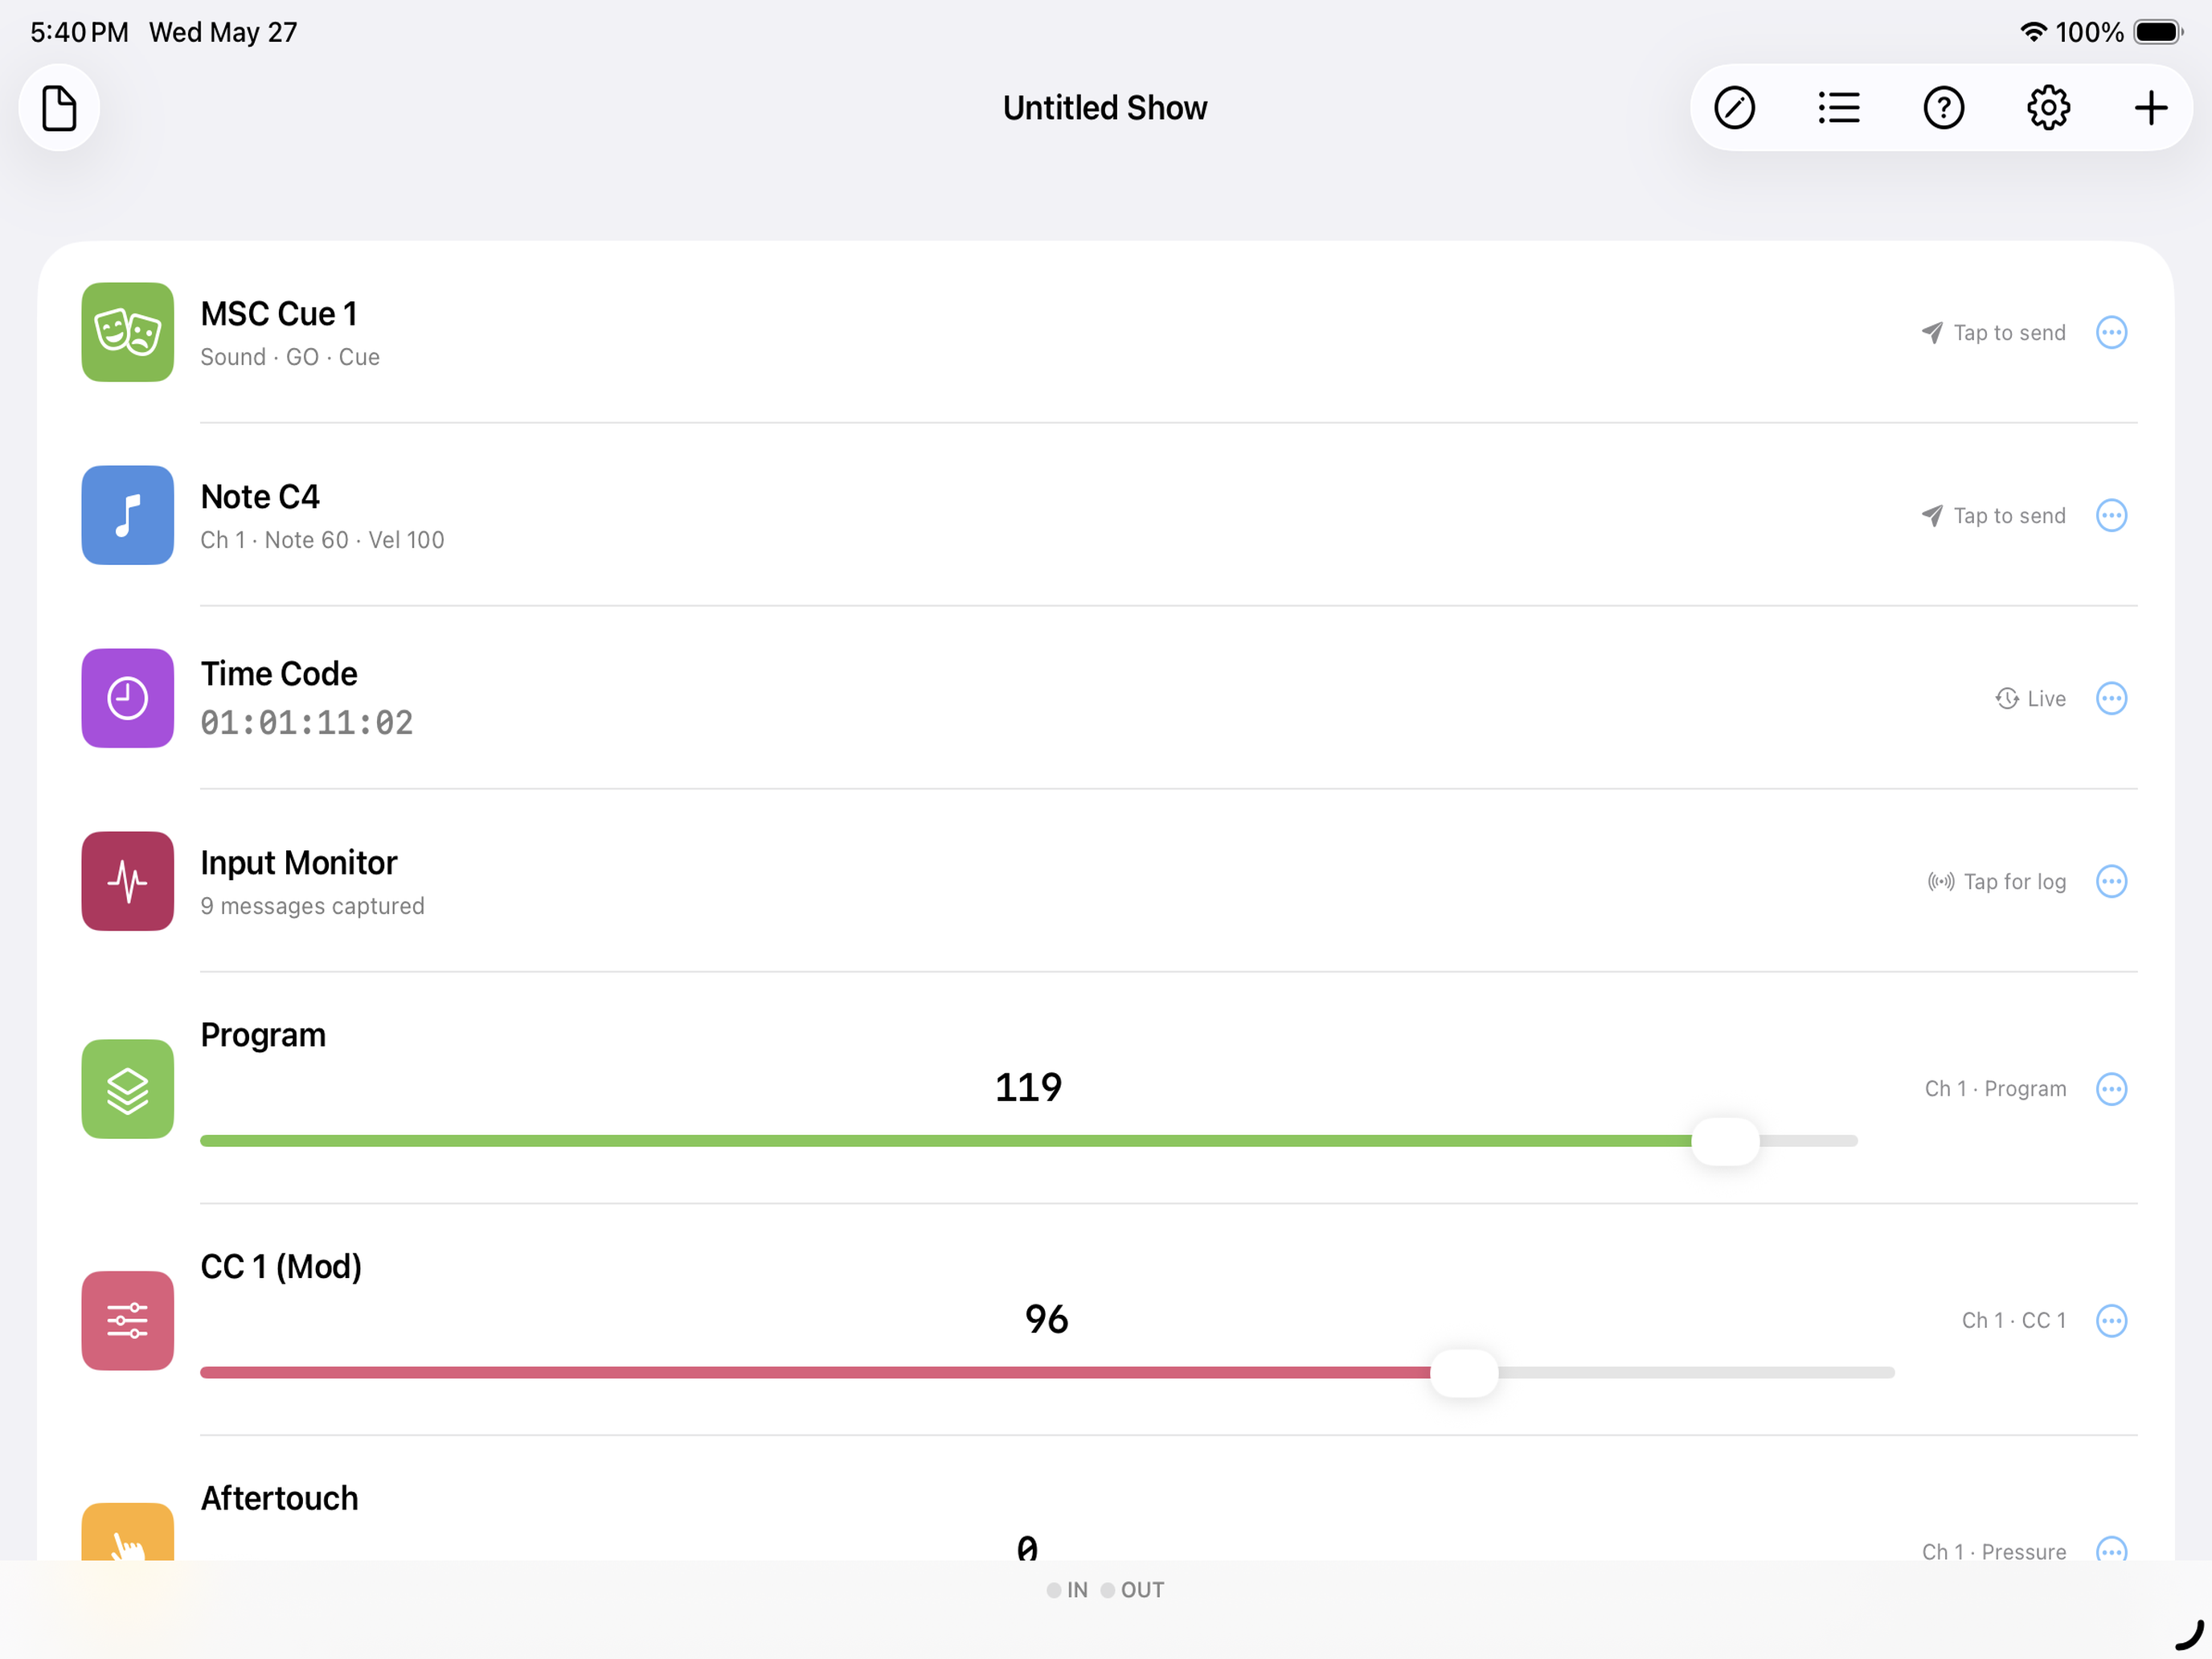Open more options for Note C4
The image size is (2212, 1659).
click(2111, 515)
